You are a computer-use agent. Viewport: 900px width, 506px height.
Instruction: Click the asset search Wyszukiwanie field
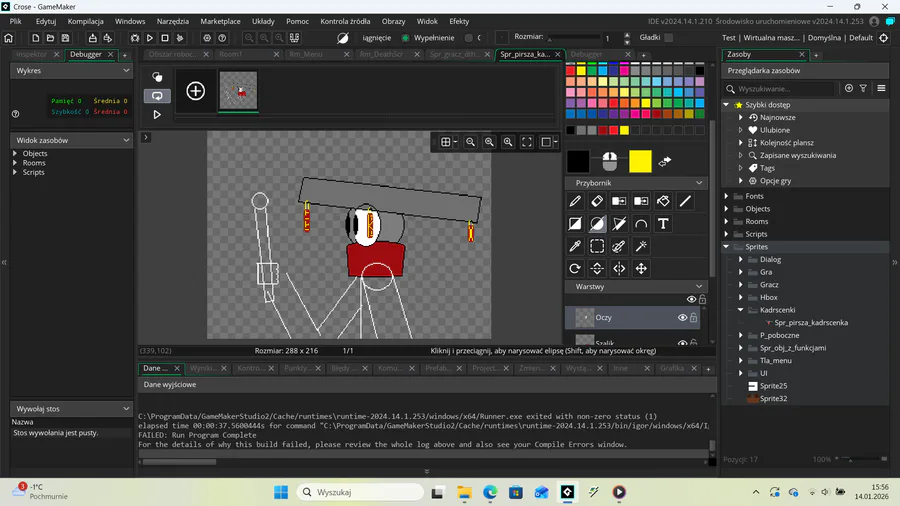(779, 89)
